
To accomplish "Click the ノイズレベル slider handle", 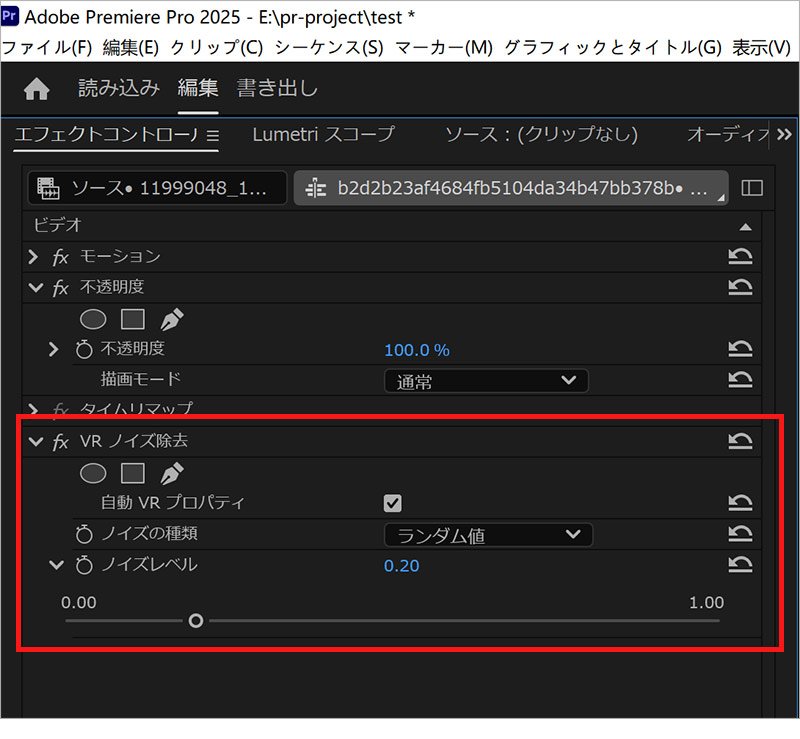I will tap(196, 621).
